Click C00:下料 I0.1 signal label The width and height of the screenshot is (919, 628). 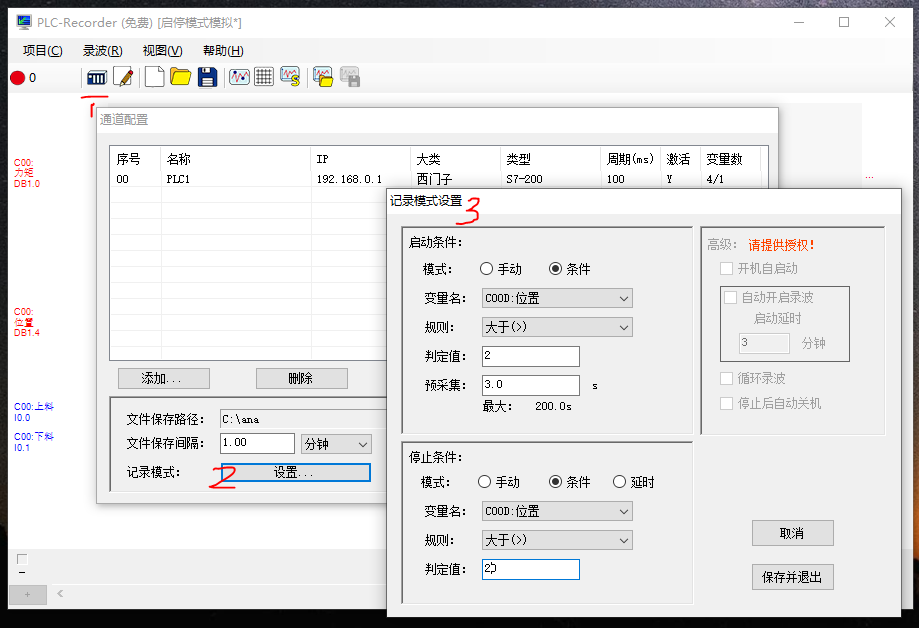pos(33,442)
